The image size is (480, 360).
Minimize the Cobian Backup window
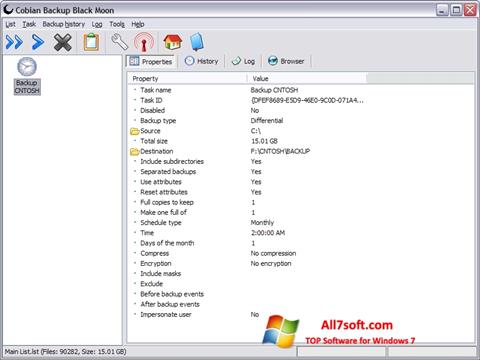click(442, 10)
